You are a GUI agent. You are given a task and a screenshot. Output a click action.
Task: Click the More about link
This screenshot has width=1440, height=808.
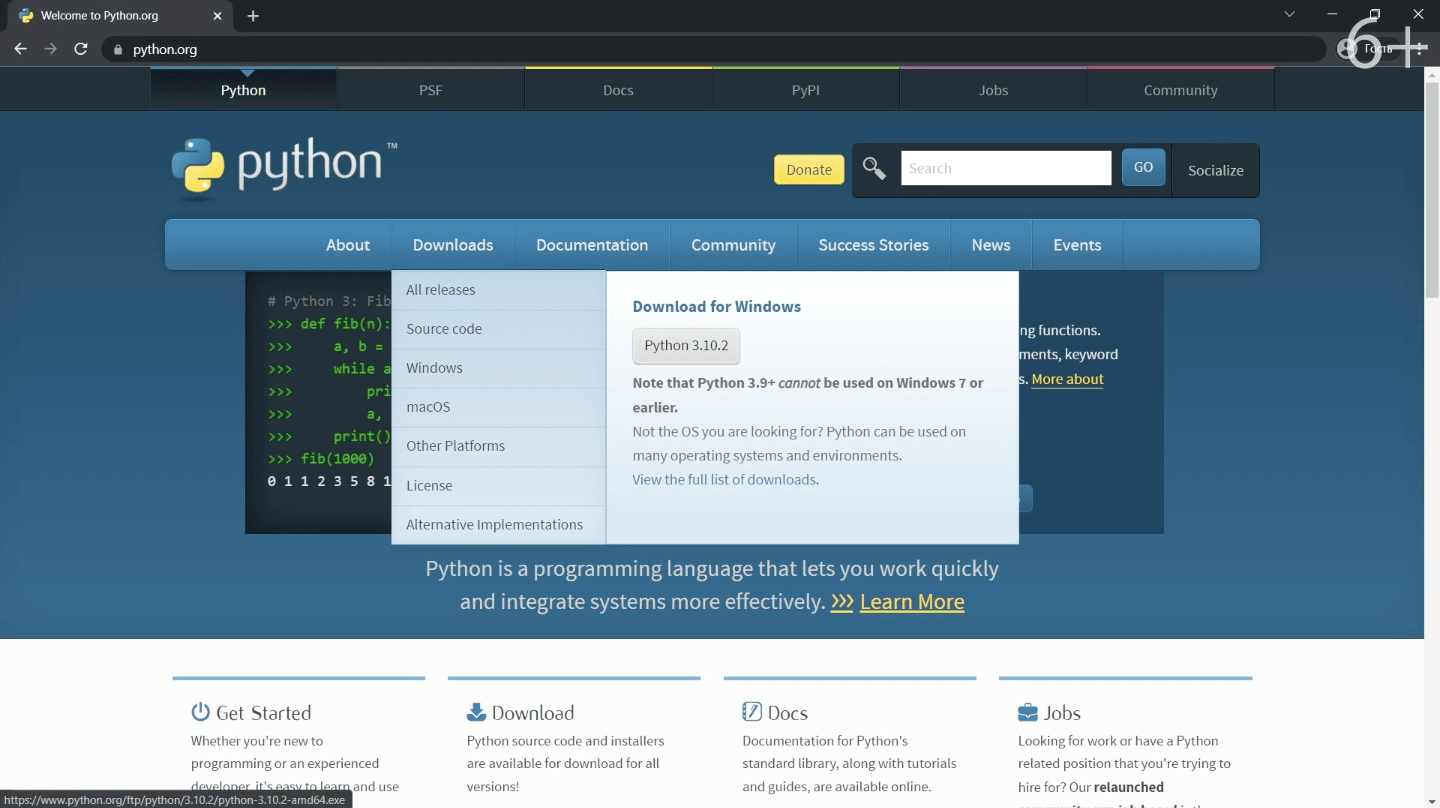click(x=1067, y=379)
